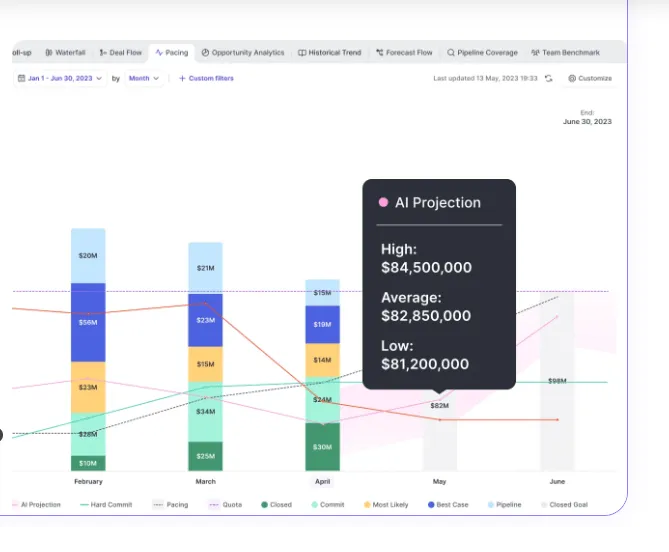Viewport: 669px width, 552px height.
Task: Toggle the Hard Commit legend series
Action: point(106,505)
